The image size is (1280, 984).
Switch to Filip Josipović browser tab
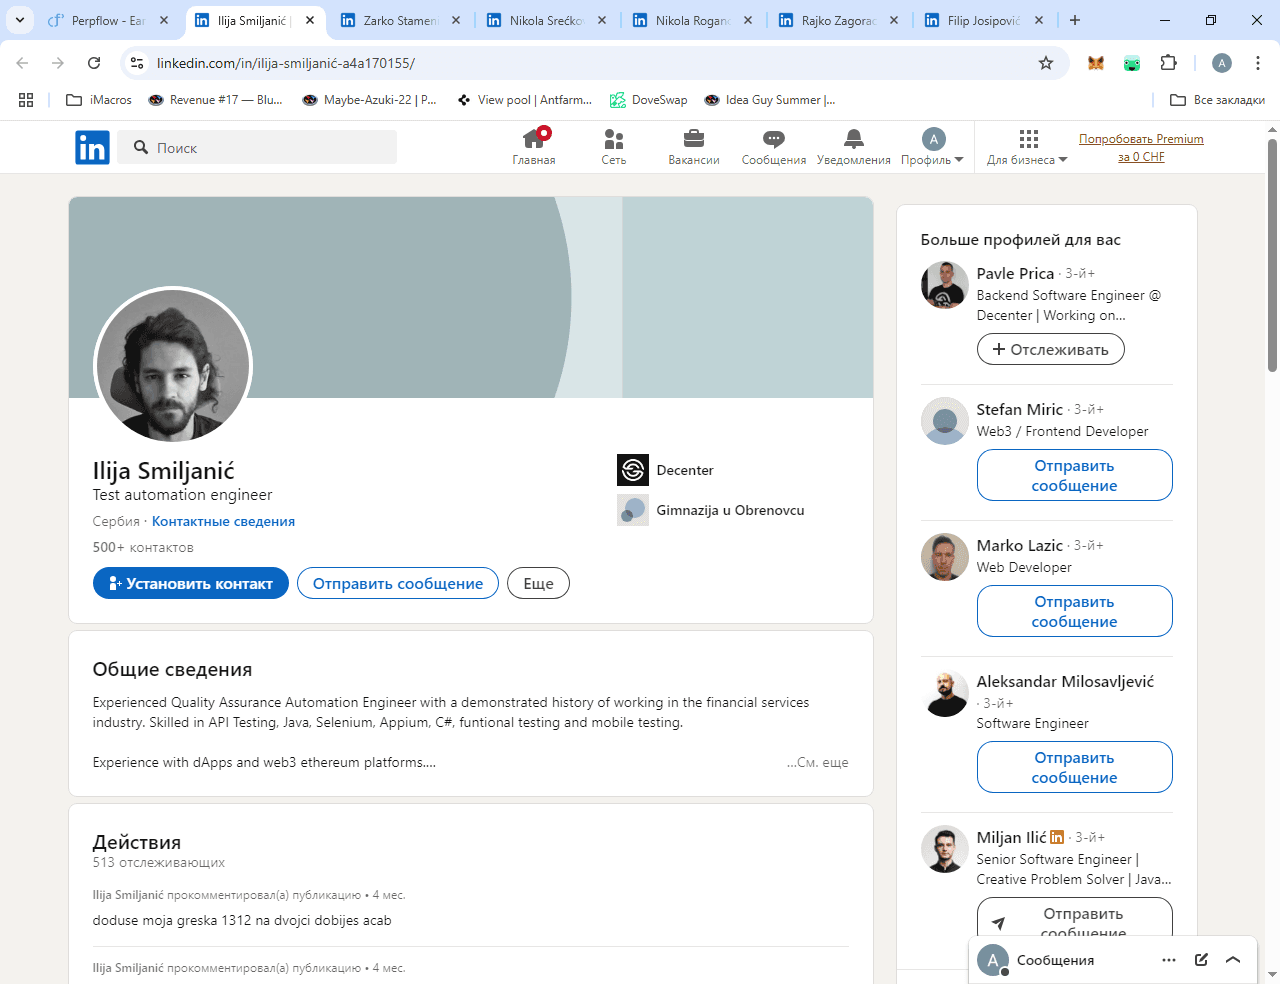(984, 20)
